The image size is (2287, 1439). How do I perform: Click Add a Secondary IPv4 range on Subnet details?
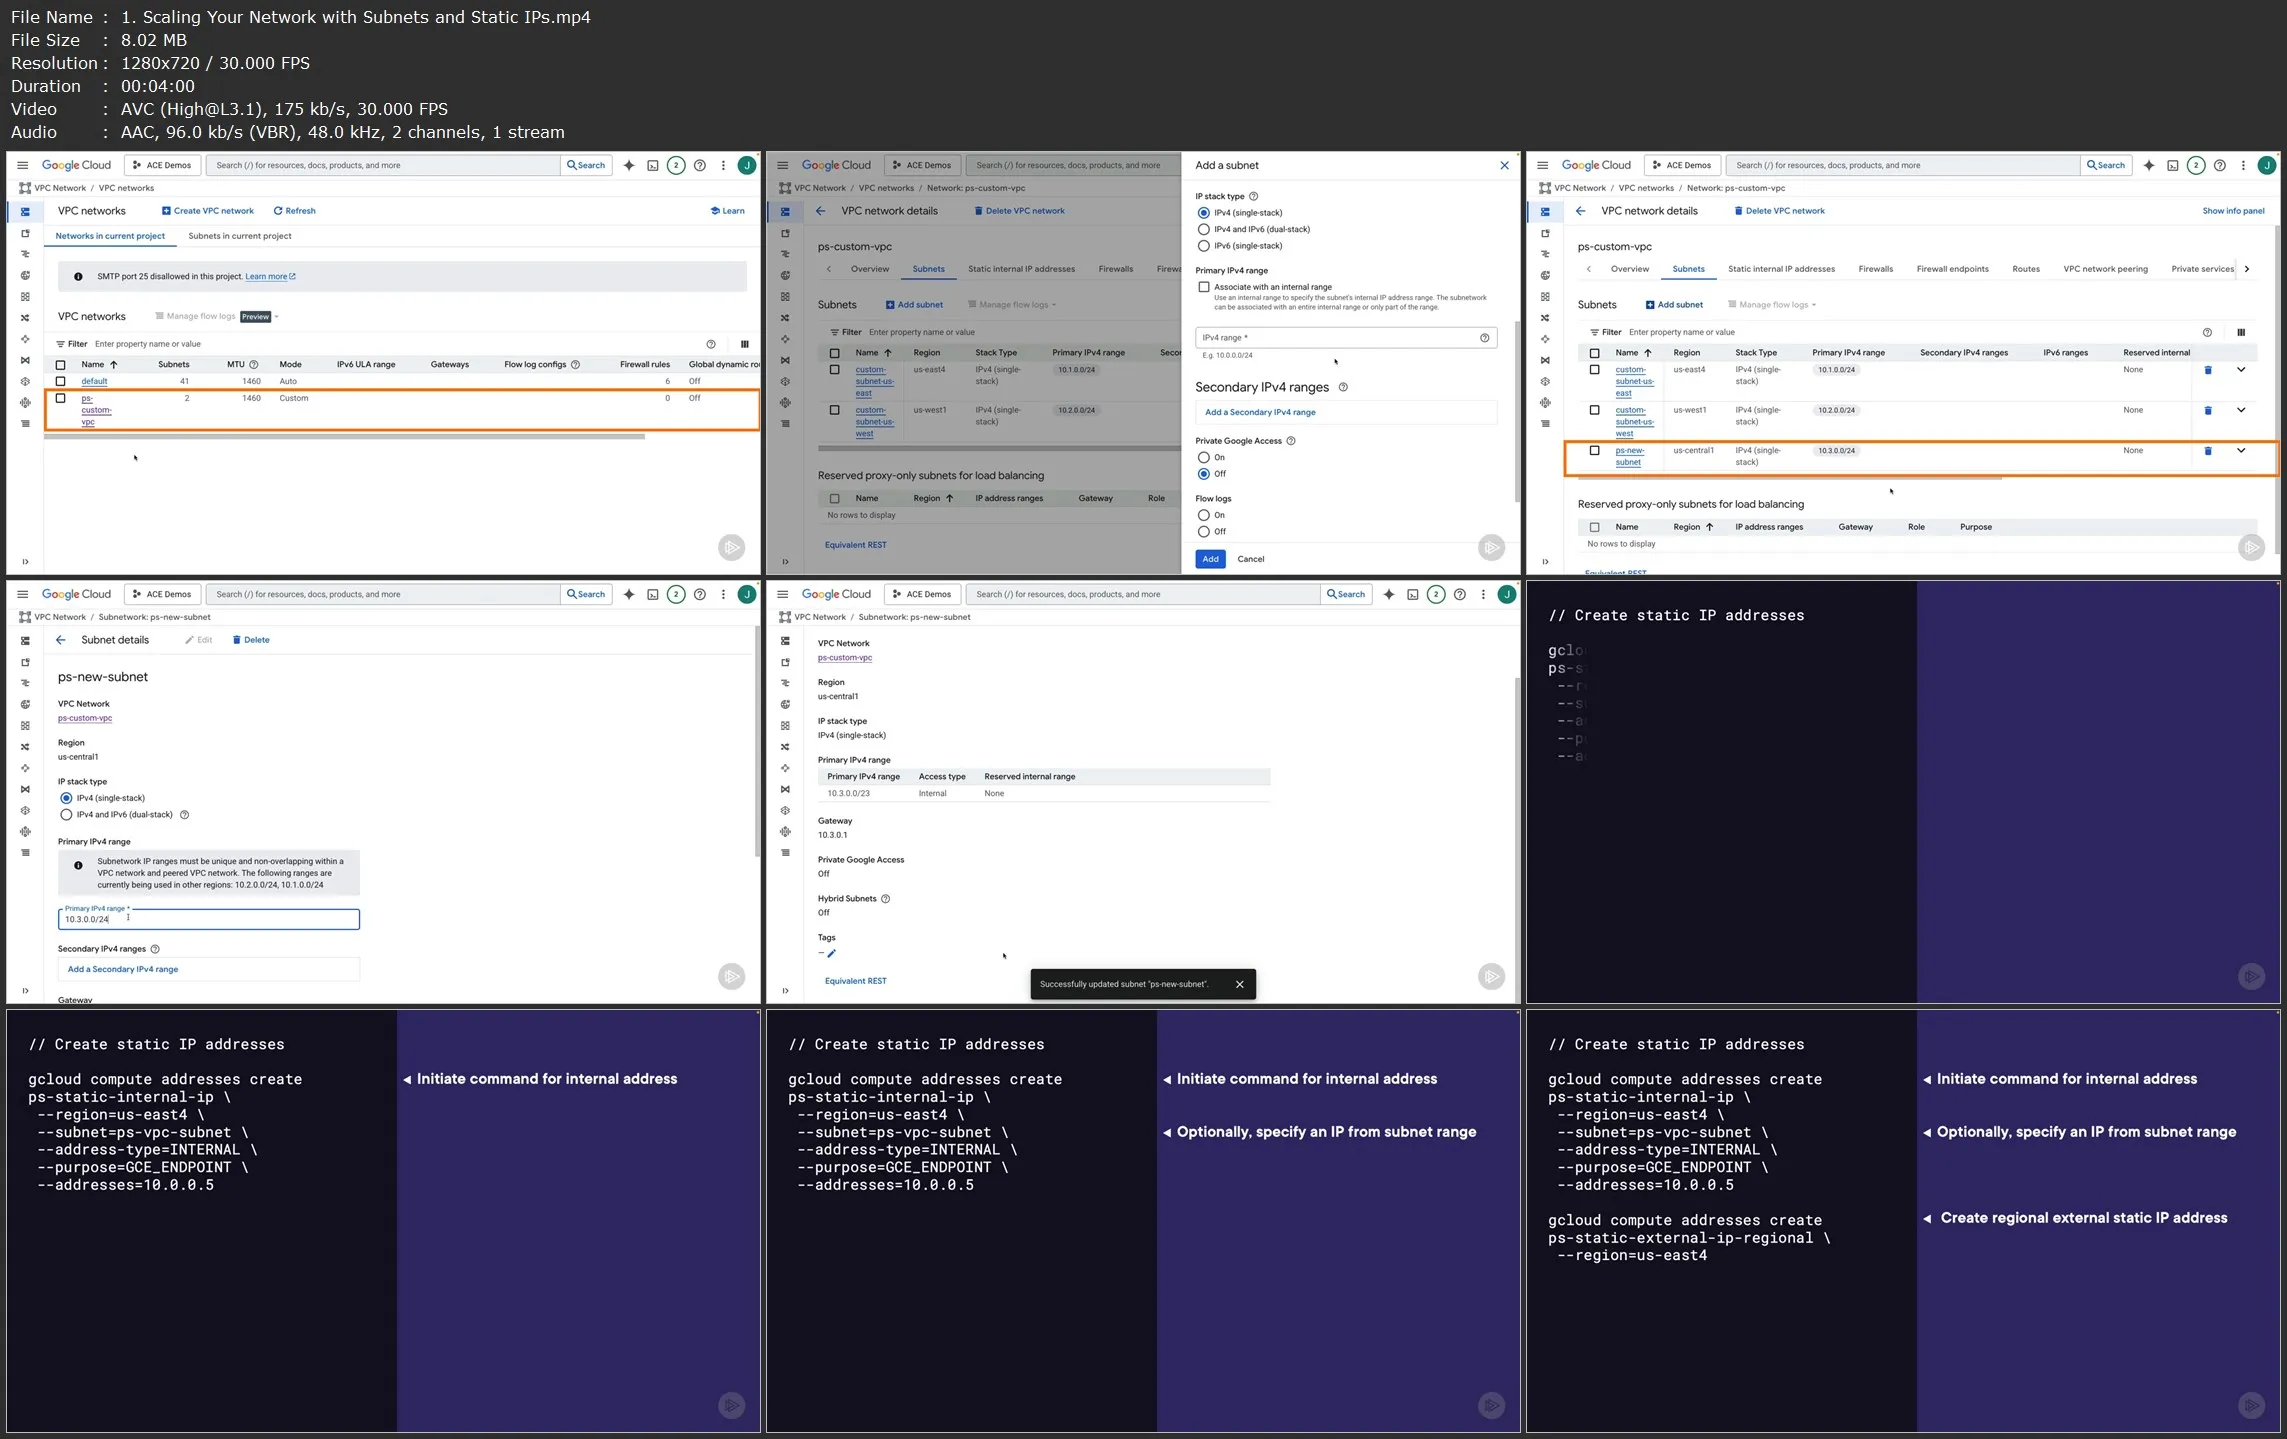pos(123,969)
